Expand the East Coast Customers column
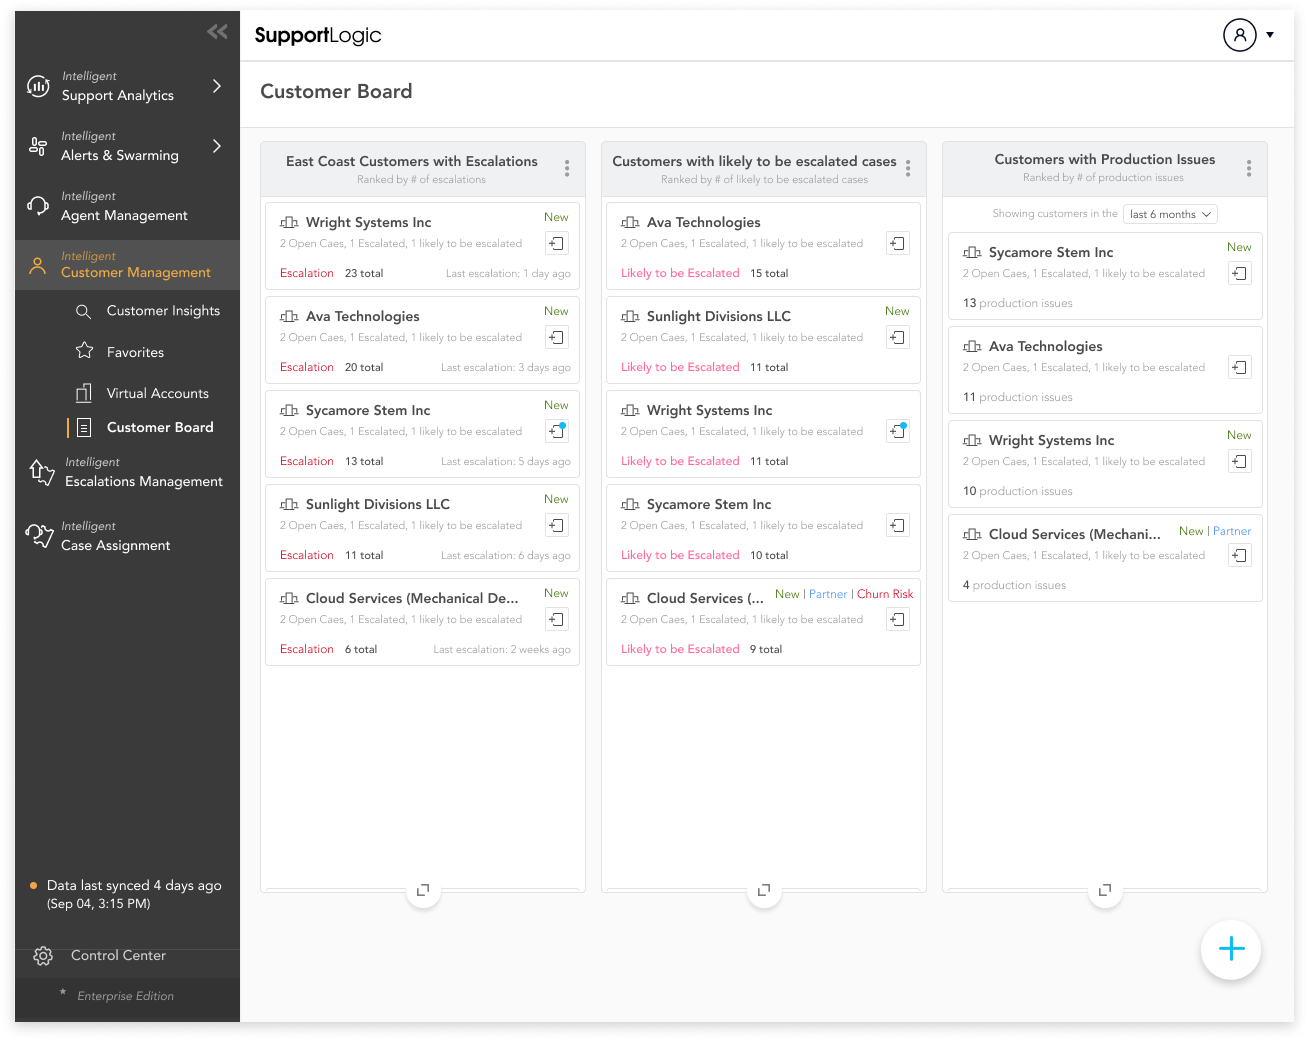 [423, 890]
